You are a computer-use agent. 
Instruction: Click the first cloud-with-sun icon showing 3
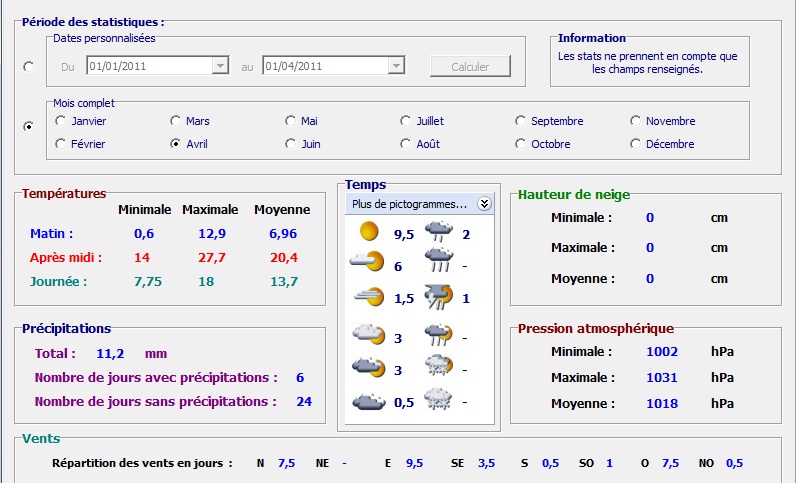click(369, 334)
